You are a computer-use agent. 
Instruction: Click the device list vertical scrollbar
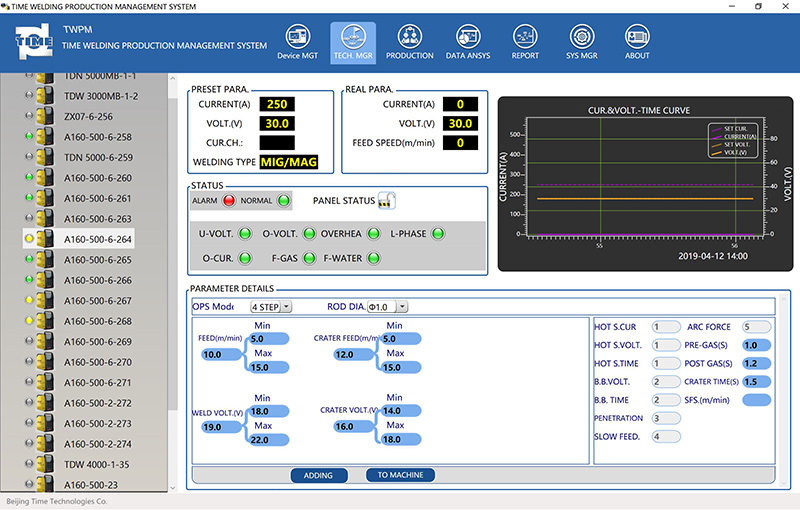point(175,250)
